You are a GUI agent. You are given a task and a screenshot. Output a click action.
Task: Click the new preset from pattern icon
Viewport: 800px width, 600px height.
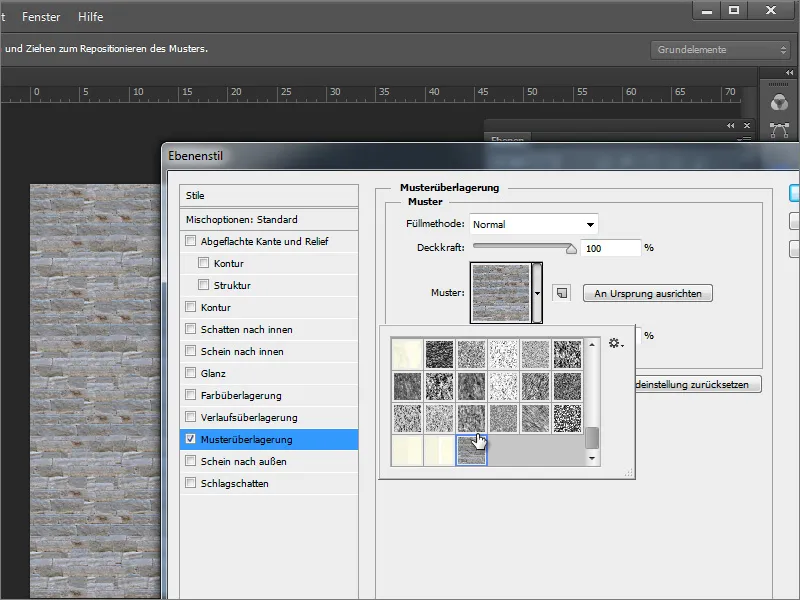click(x=562, y=293)
